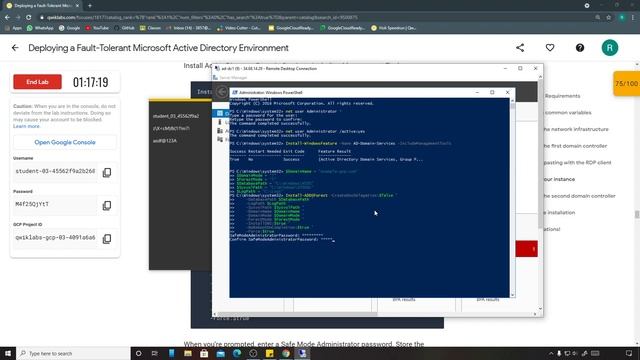Open Microsoft Edge from the taskbar
Screen dimensions: 640x360
click(x=237, y=353)
